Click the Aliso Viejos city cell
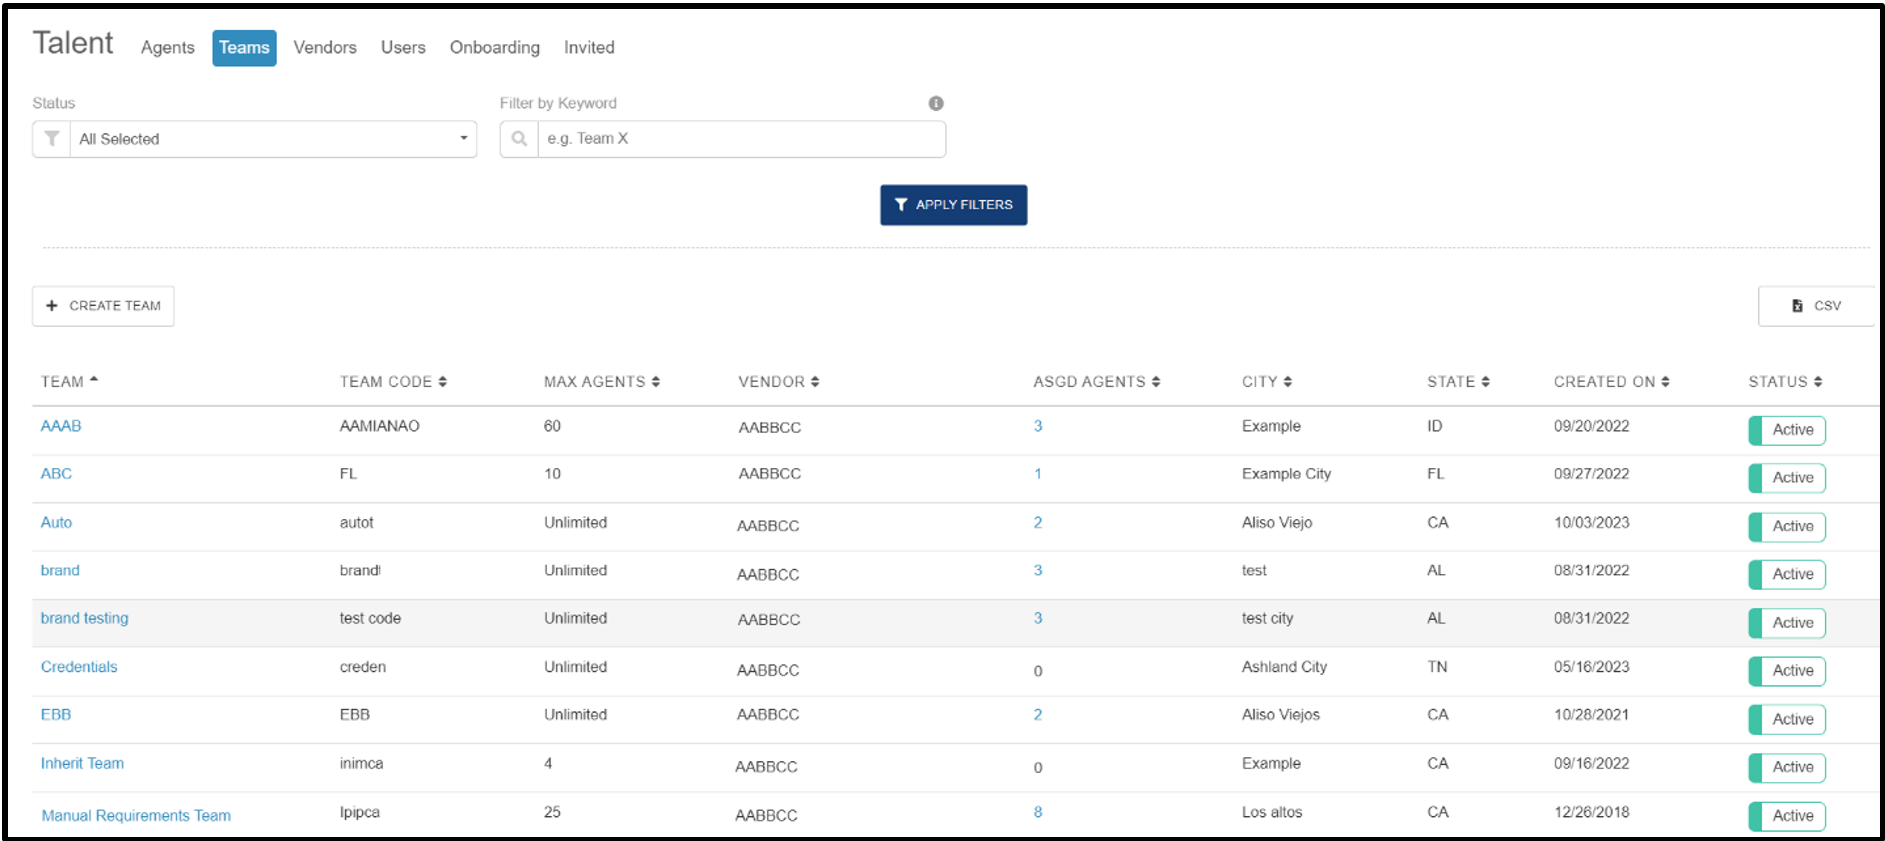 click(1281, 715)
